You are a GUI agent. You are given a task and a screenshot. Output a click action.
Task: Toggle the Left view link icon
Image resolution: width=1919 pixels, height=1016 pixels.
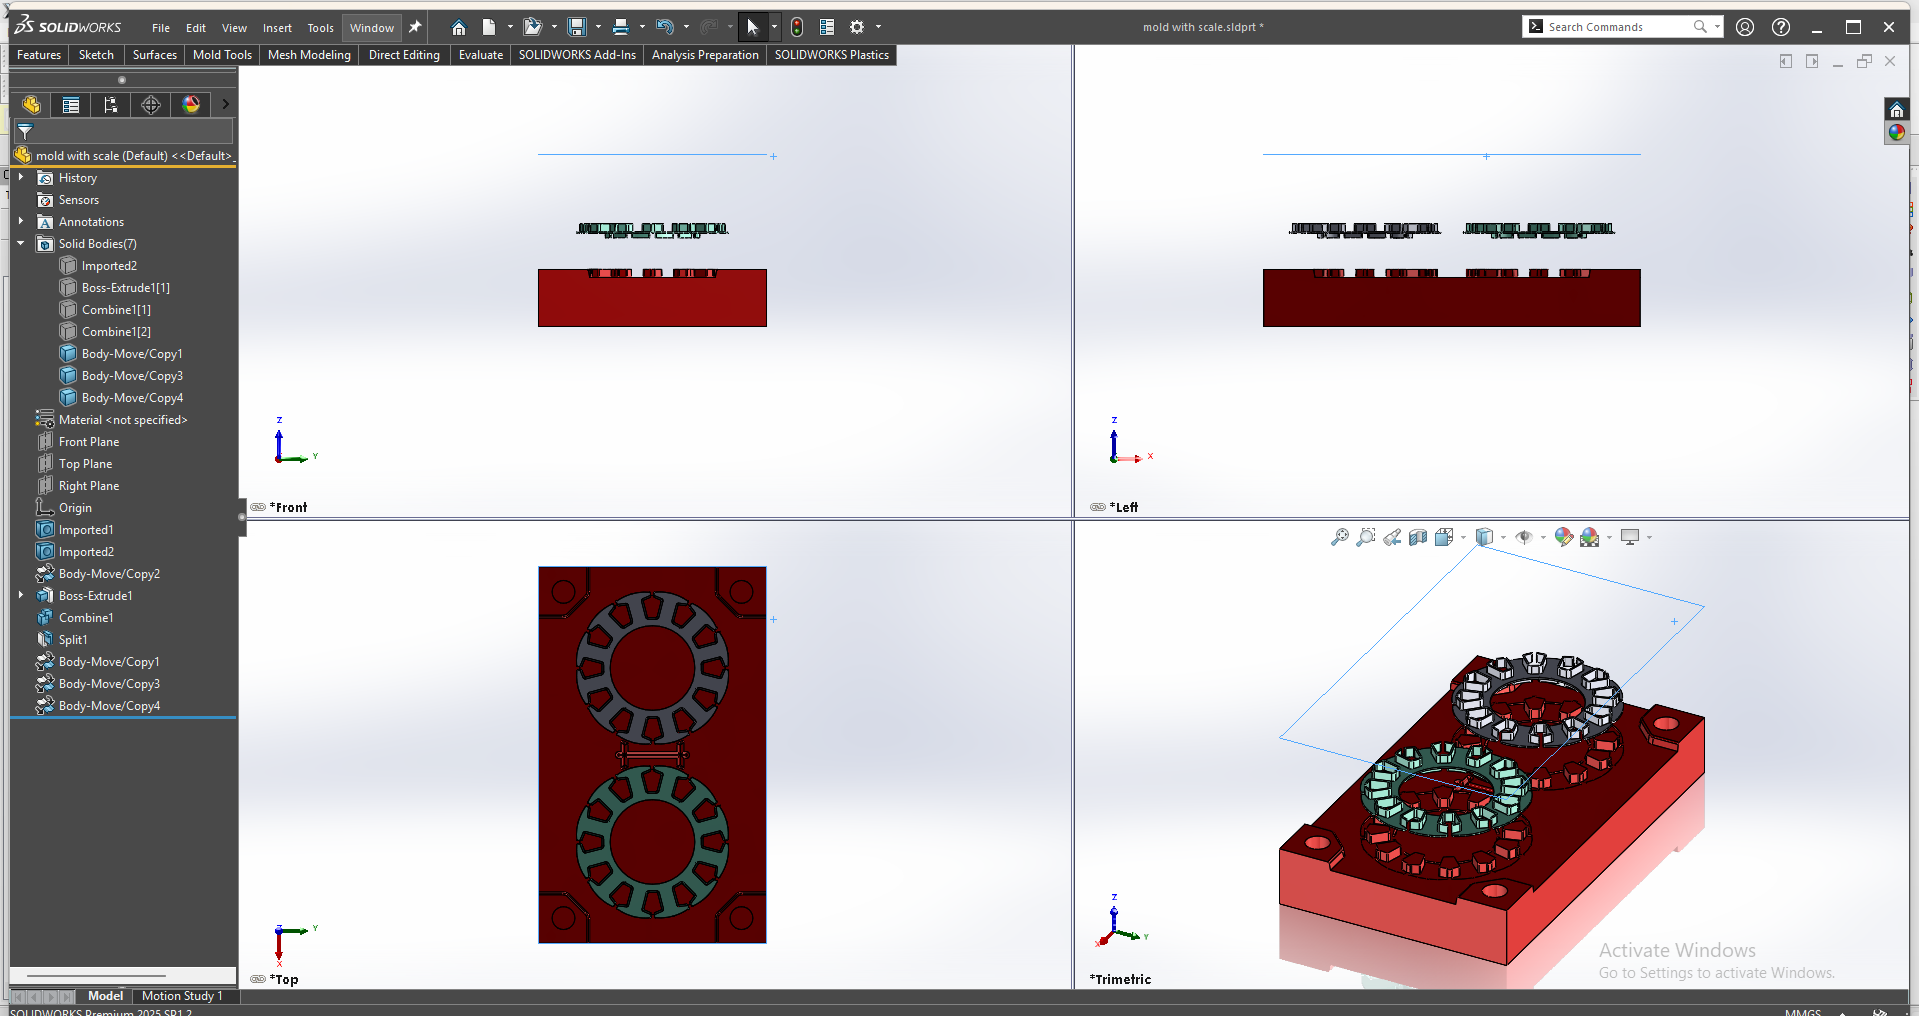pos(1098,507)
